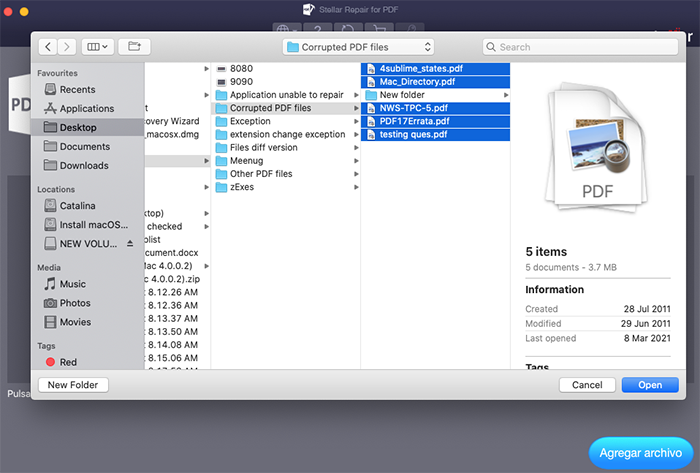The height and width of the screenshot is (473, 700).
Task: Select the Music media item
Action: coord(72,284)
